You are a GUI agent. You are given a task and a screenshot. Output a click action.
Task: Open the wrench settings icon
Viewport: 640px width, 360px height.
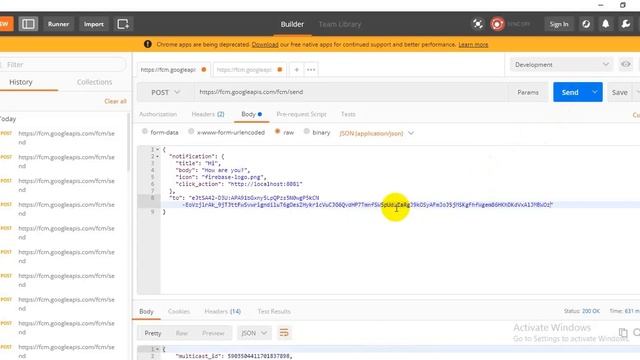click(626, 24)
